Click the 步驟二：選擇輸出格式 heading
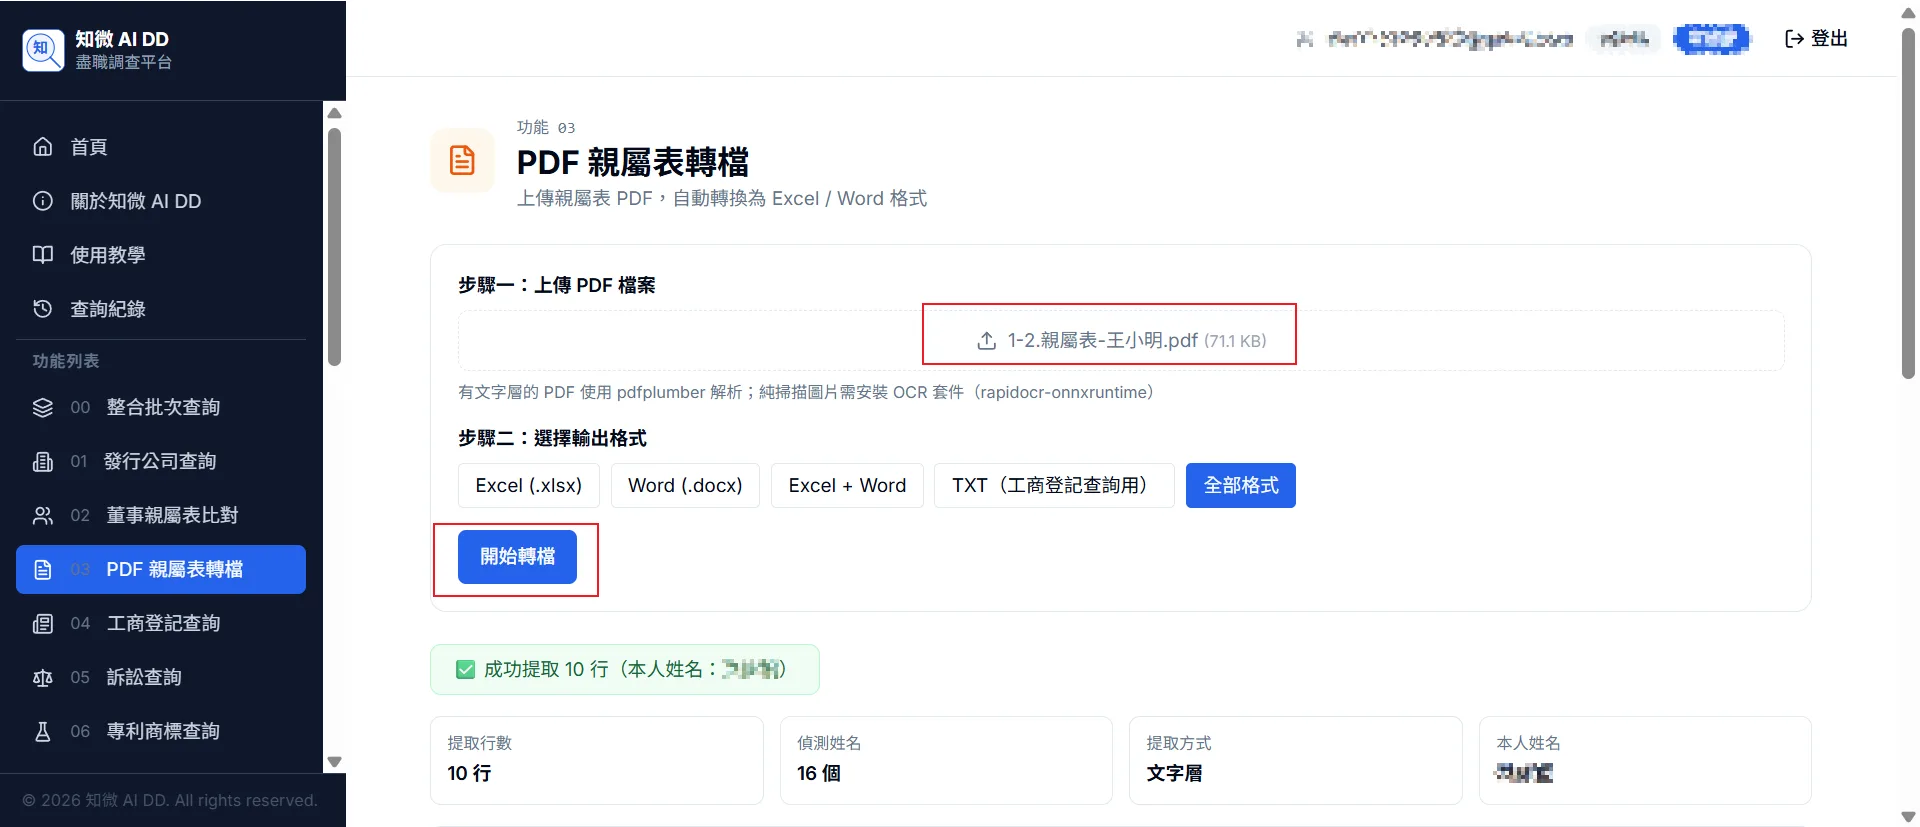 tap(552, 438)
